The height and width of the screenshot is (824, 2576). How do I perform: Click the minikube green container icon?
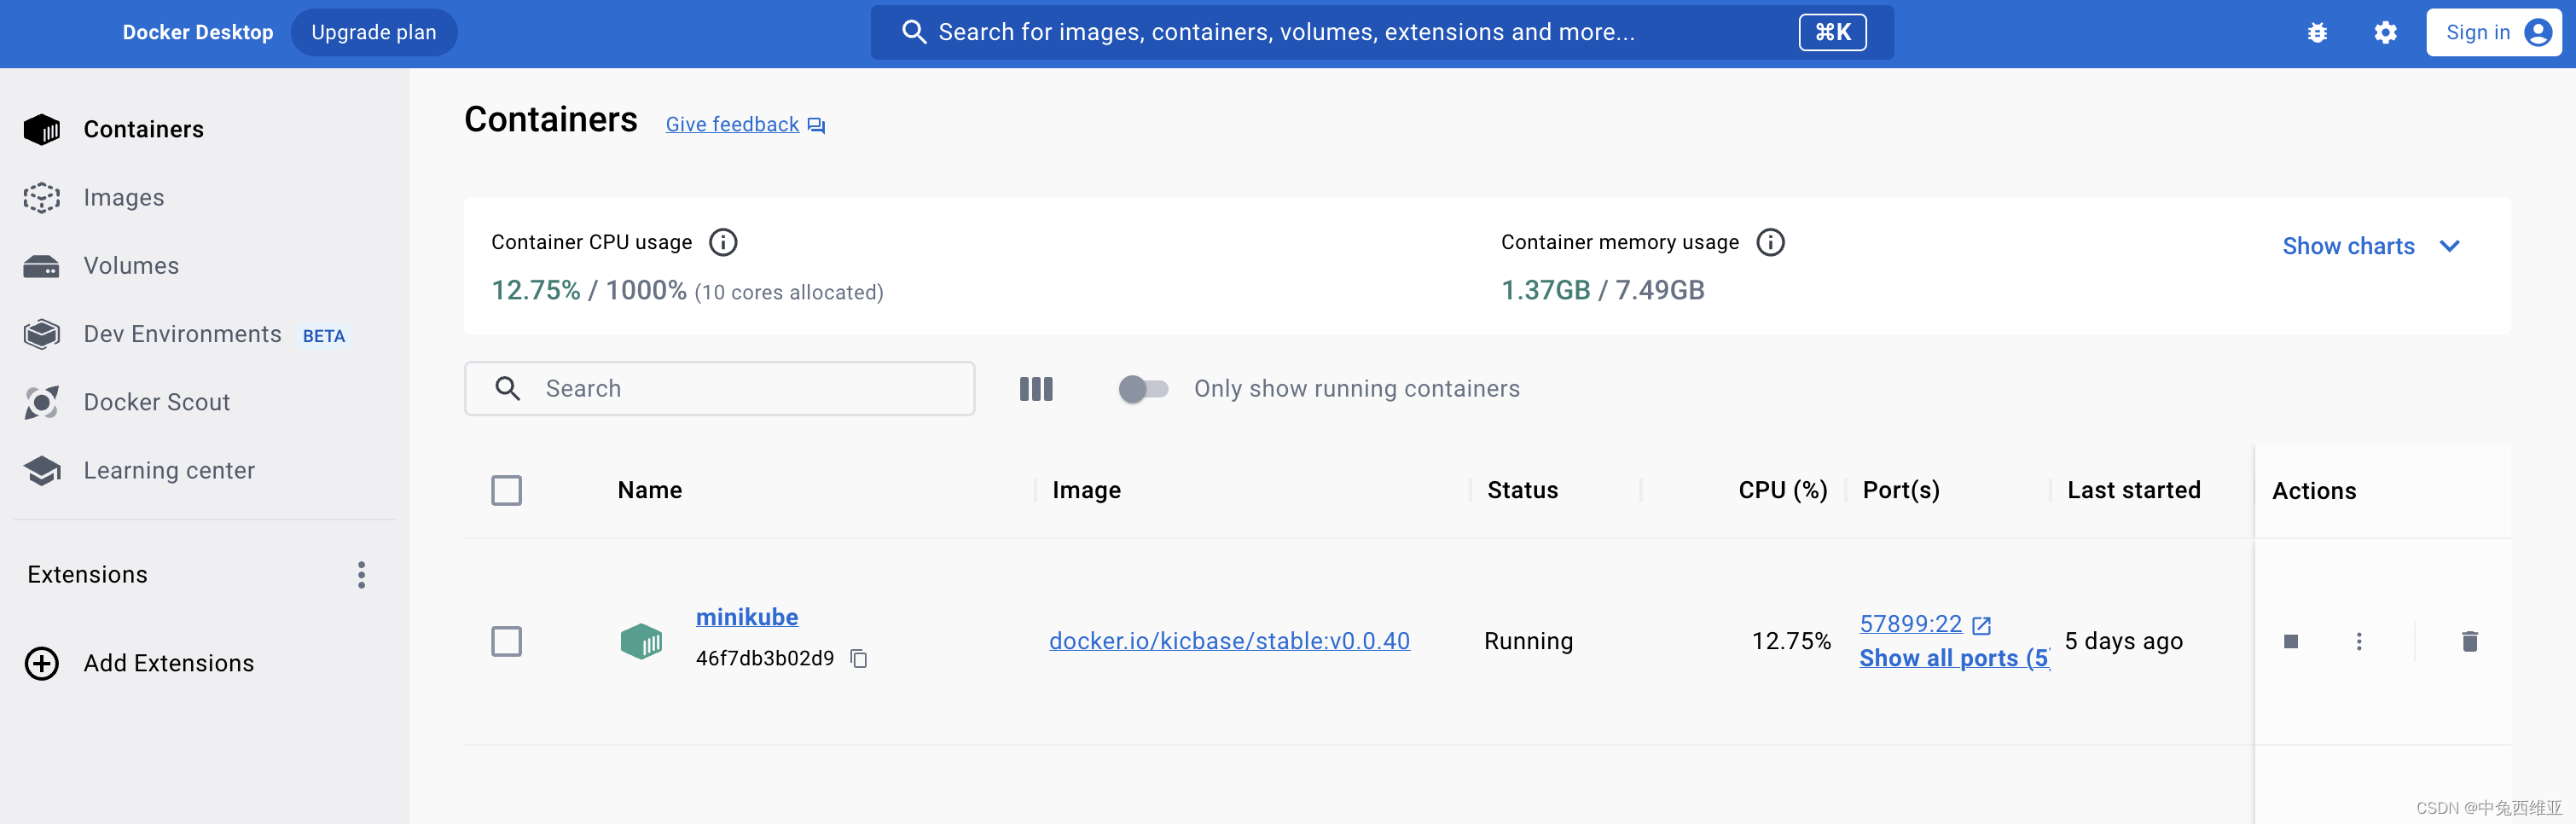(x=641, y=641)
